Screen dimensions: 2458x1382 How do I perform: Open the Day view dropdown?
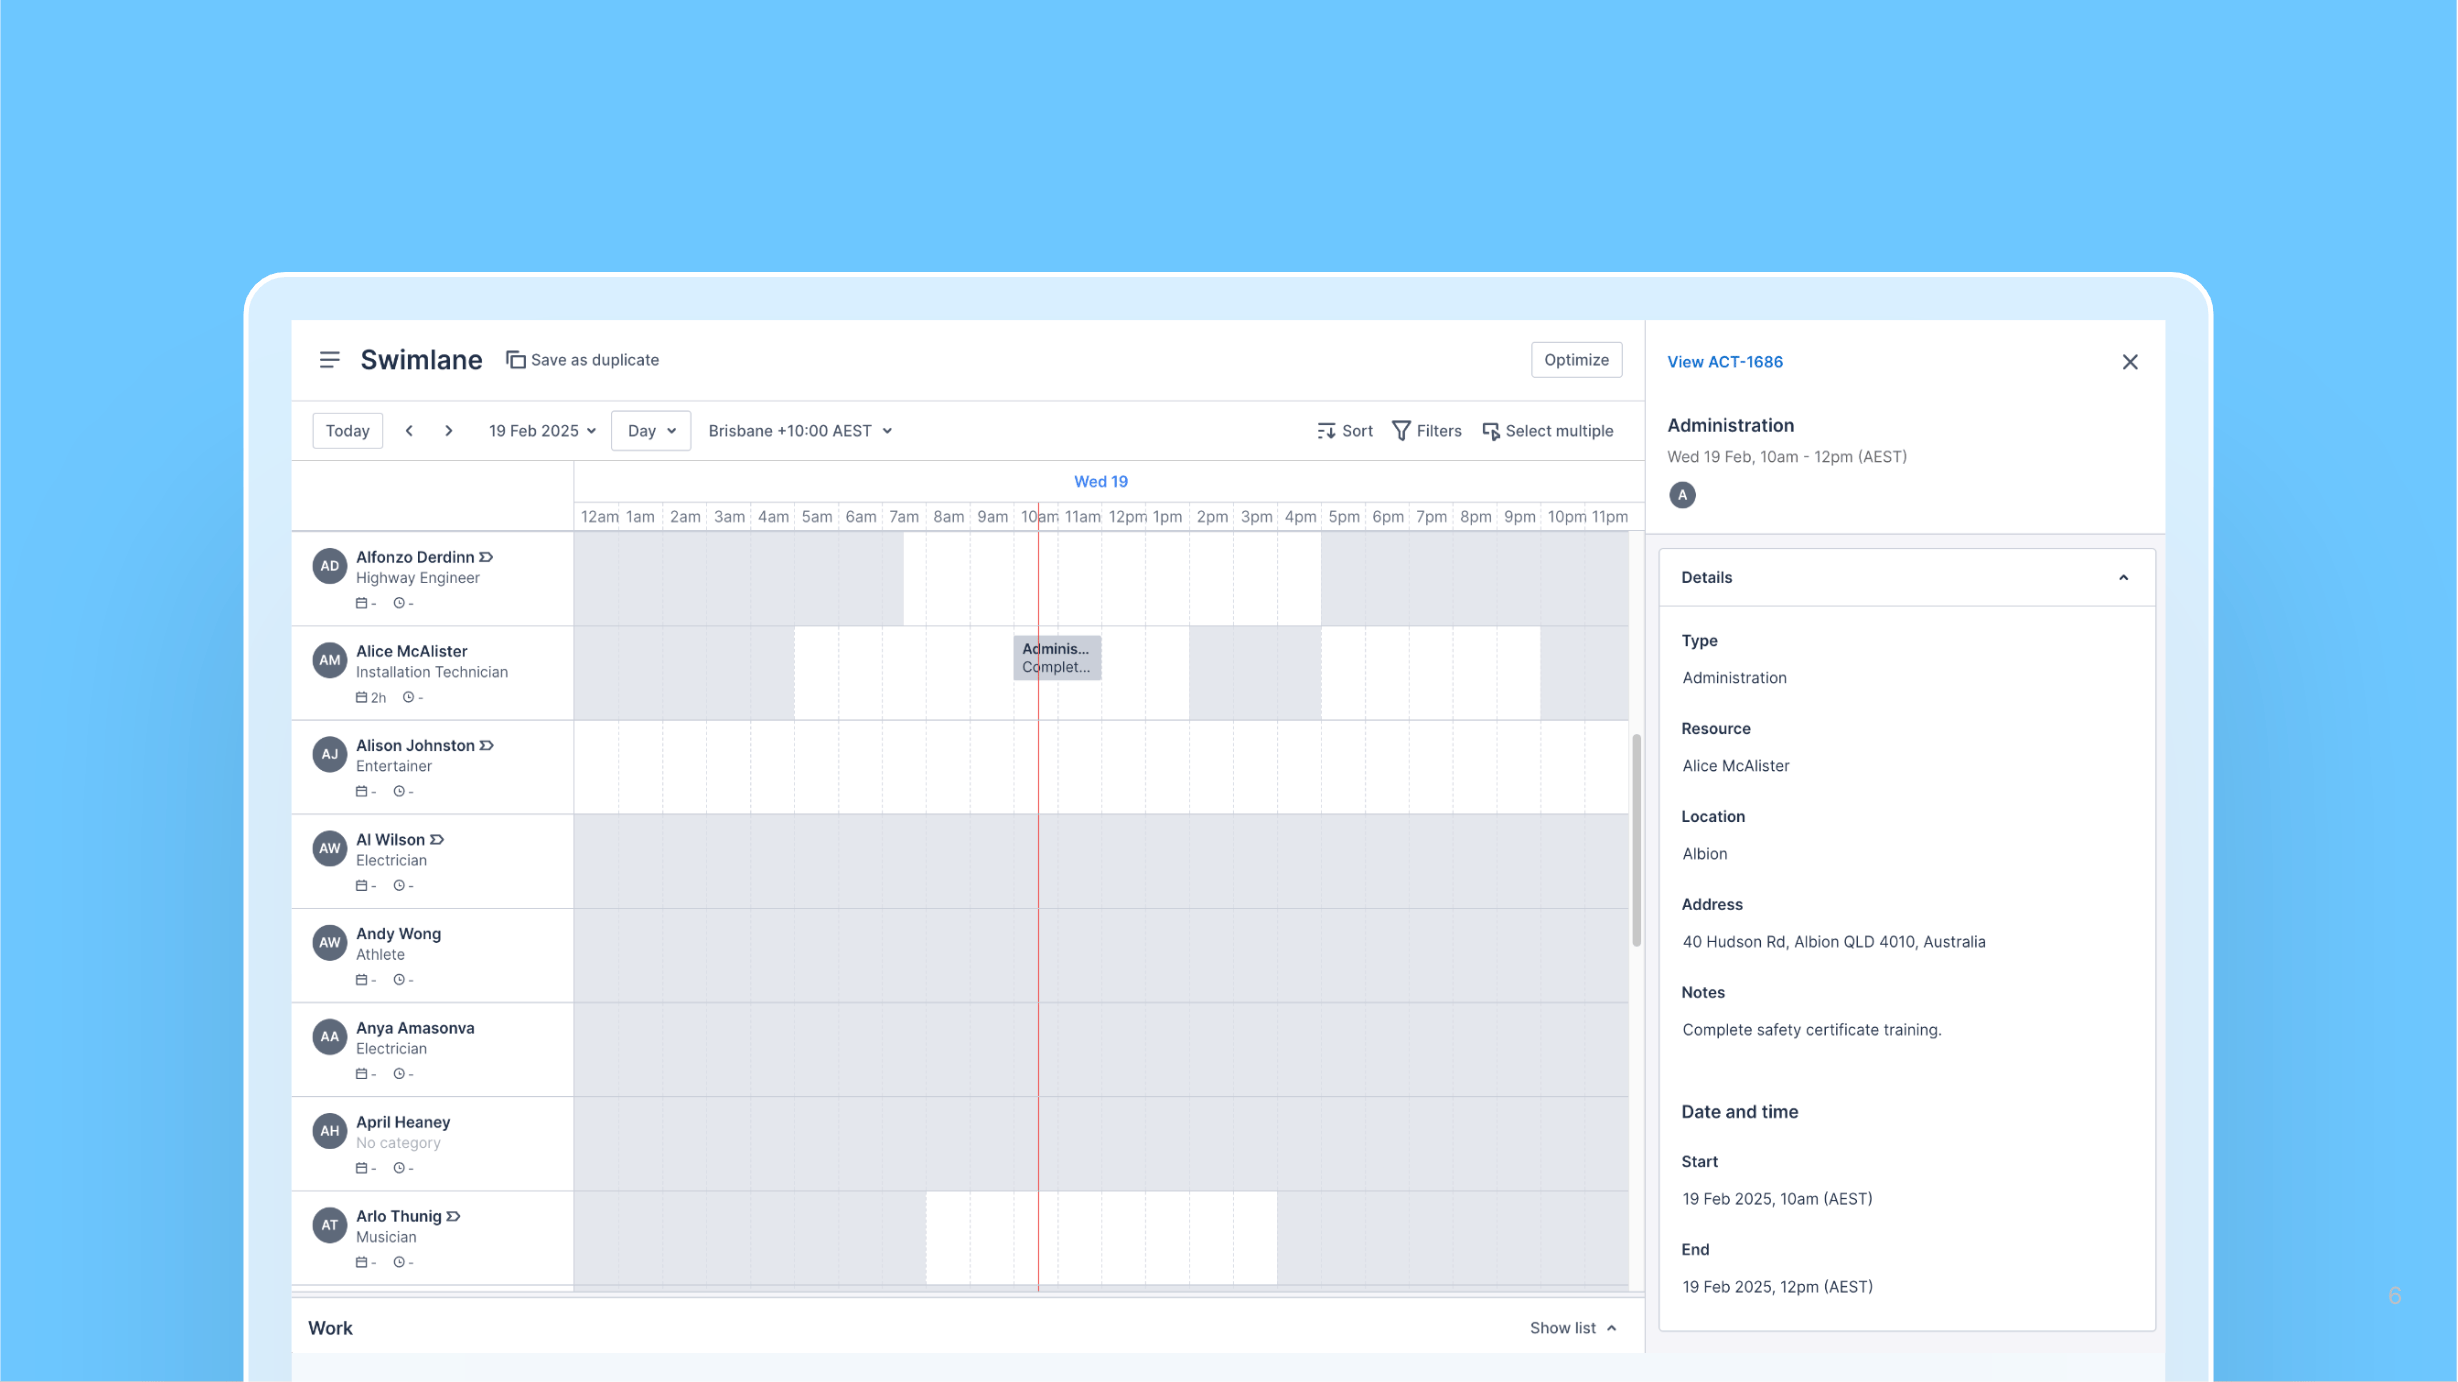tap(651, 431)
